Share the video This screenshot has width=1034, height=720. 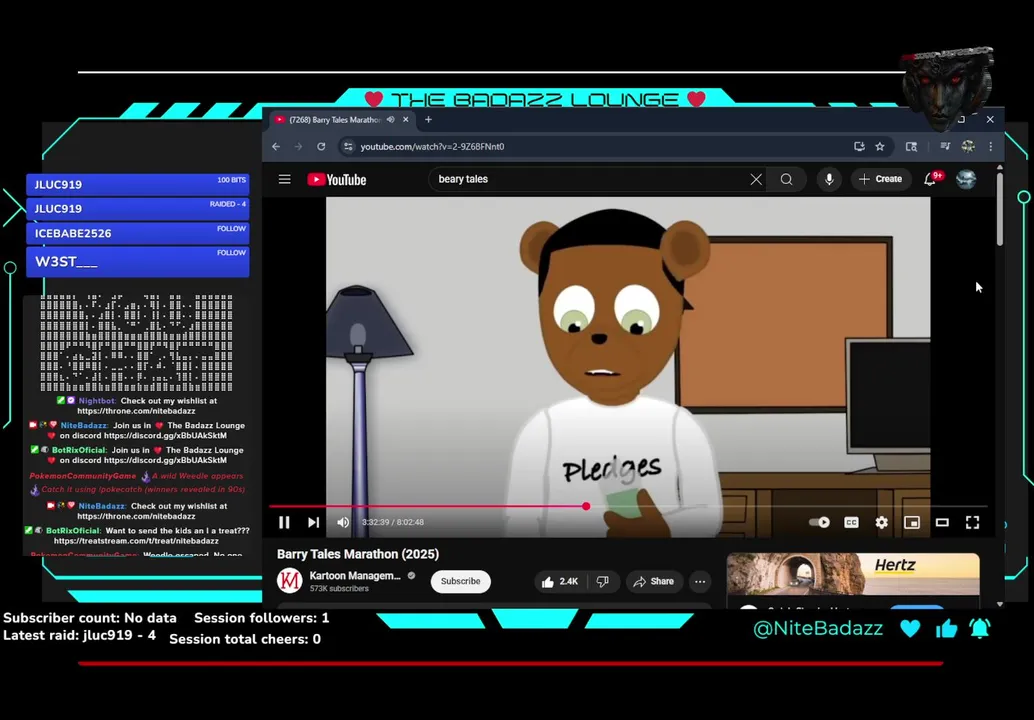pos(654,582)
